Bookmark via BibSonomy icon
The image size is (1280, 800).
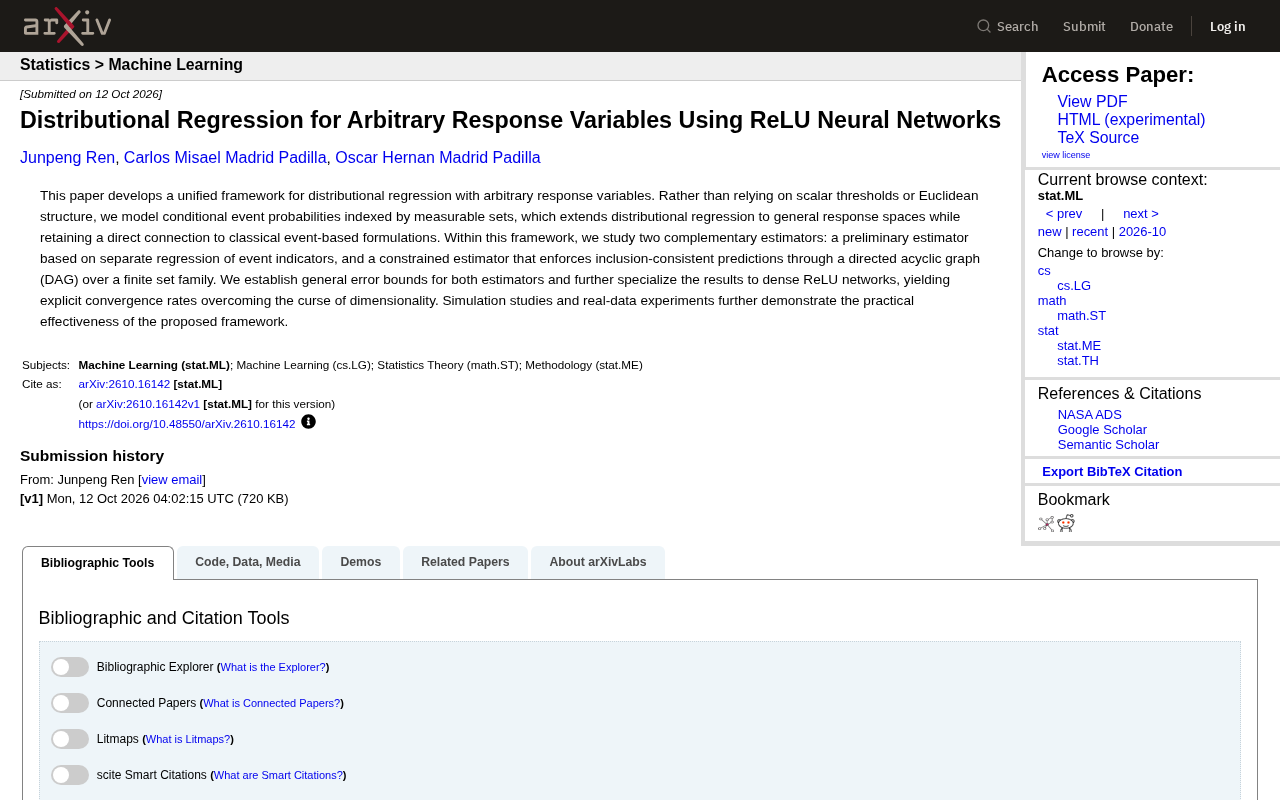tap(1046, 523)
